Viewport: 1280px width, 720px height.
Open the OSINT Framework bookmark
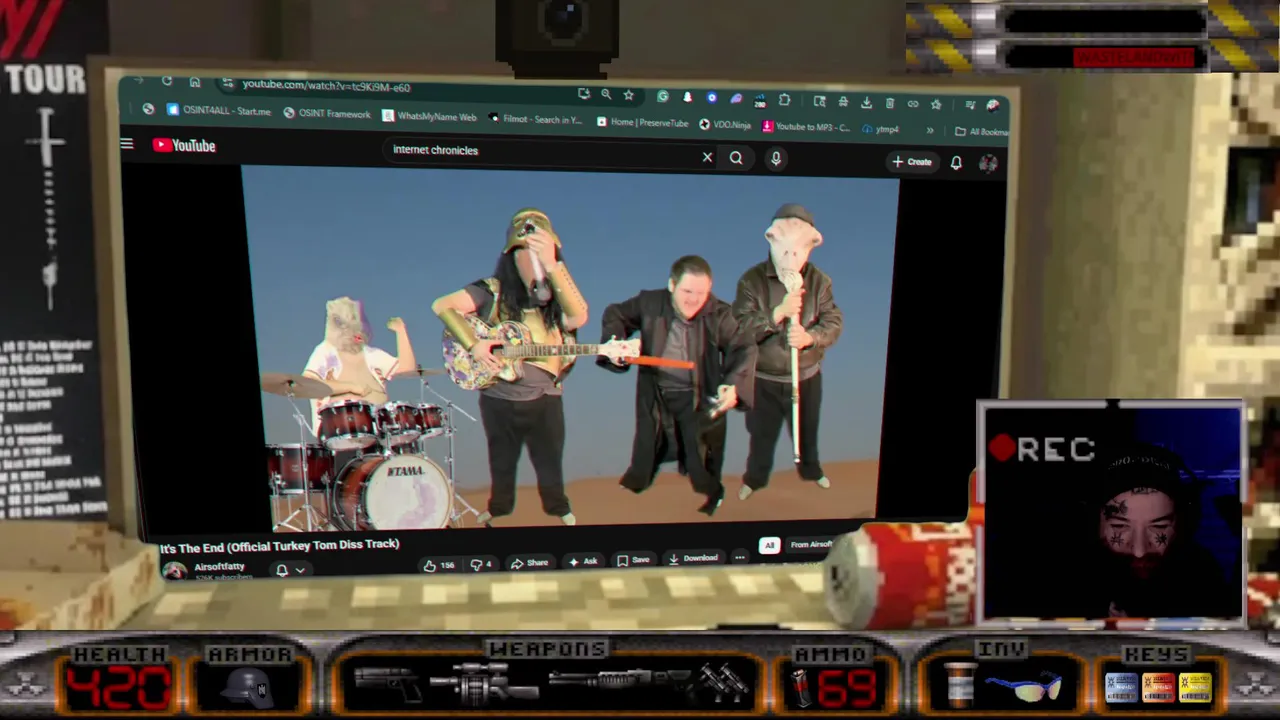click(x=327, y=114)
